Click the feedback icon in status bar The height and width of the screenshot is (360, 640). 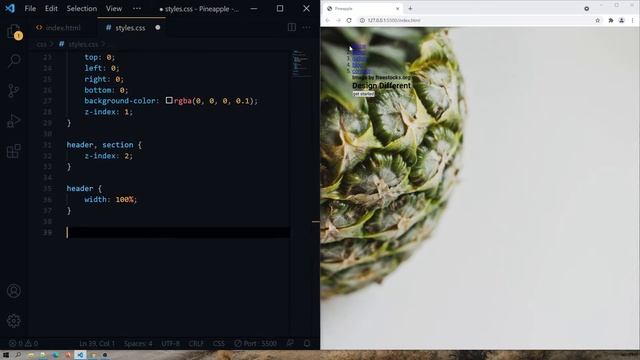click(x=290, y=344)
